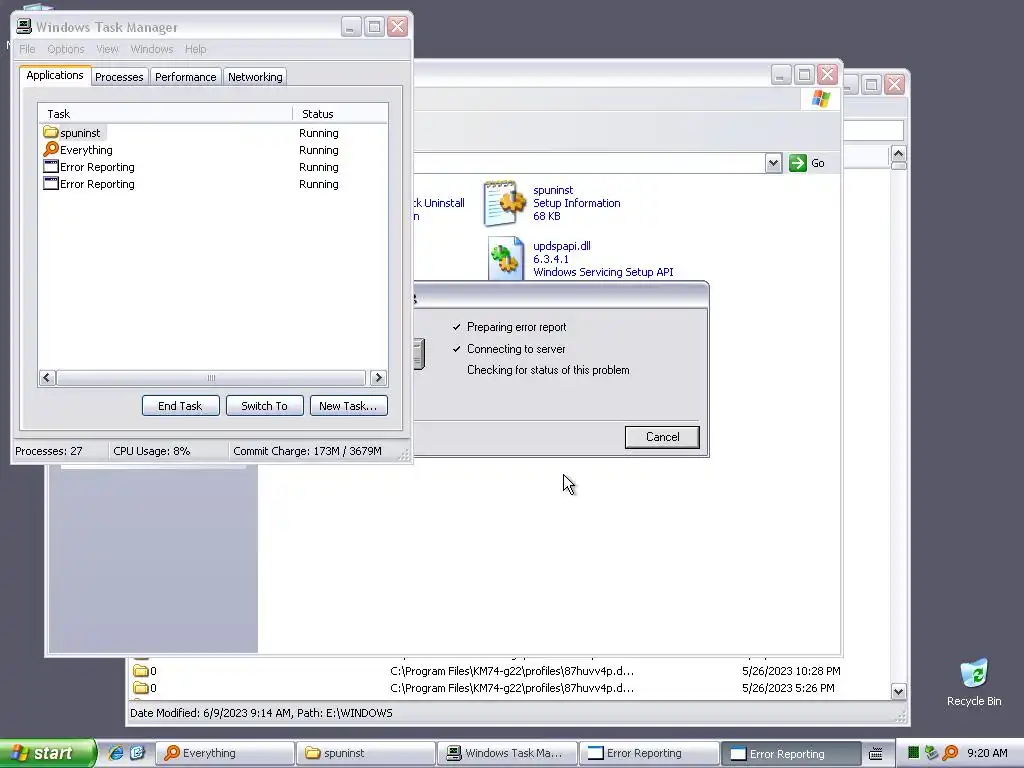Click the CPU Usage status bar entry

[x=152, y=451]
